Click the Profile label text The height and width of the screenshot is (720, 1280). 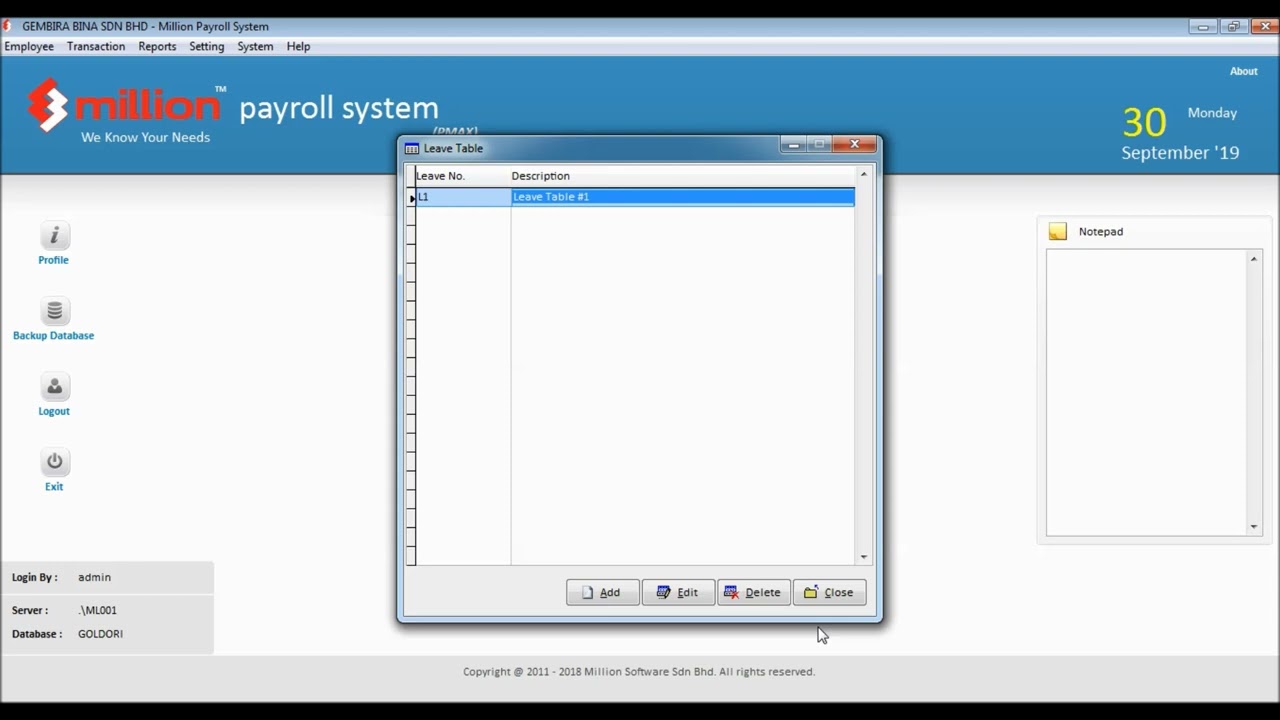[x=54, y=260]
